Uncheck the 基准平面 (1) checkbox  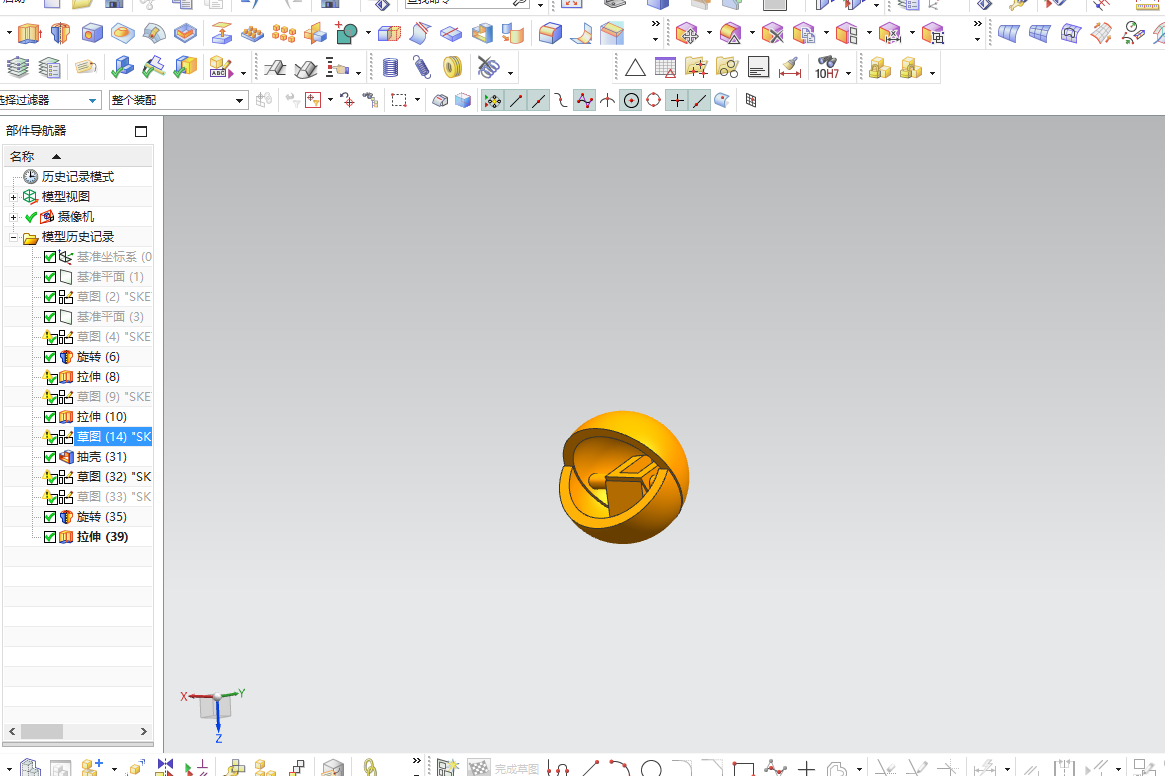[x=50, y=277]
